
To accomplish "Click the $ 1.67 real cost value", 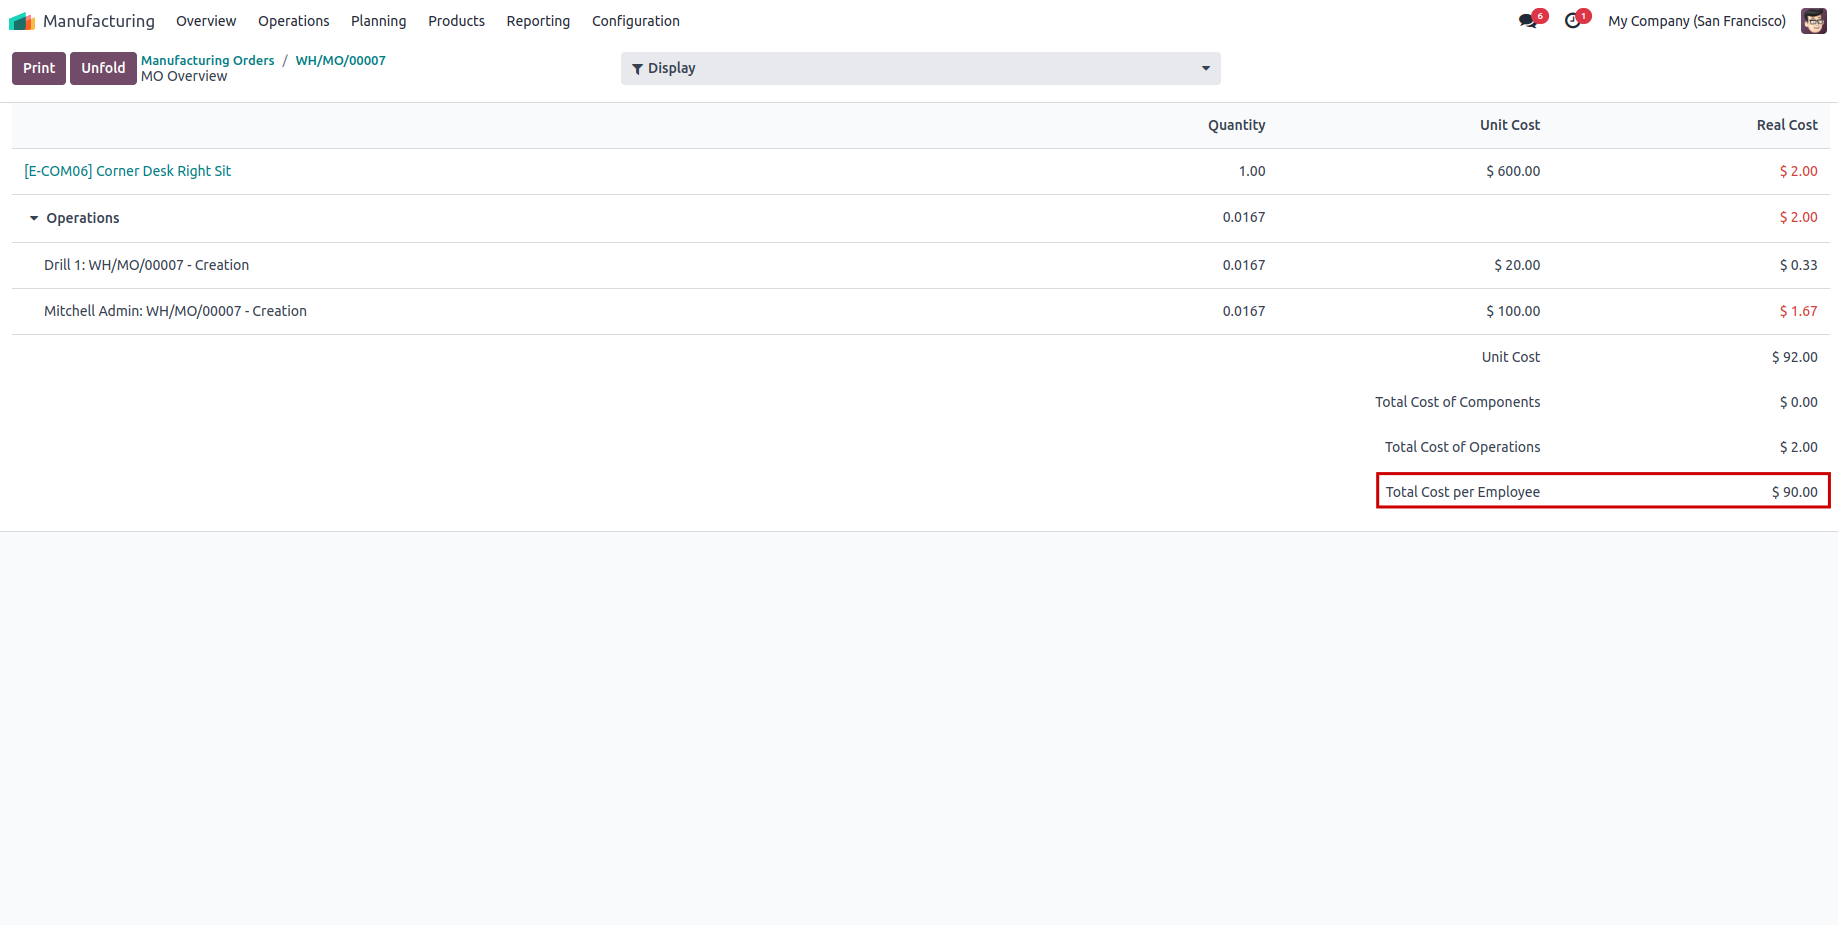I will pyautogui.click(x=1798, y=311).
